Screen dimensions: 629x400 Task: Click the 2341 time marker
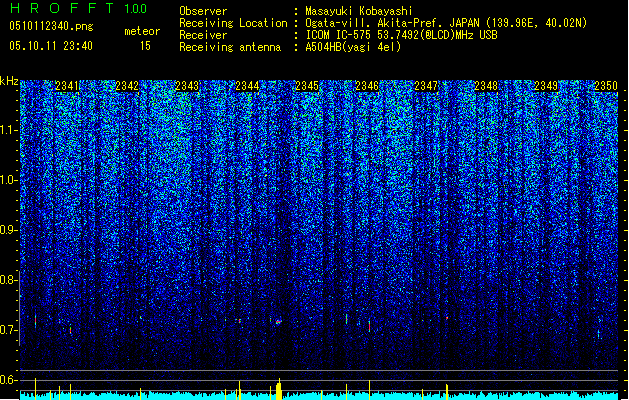tap(67, 86)
